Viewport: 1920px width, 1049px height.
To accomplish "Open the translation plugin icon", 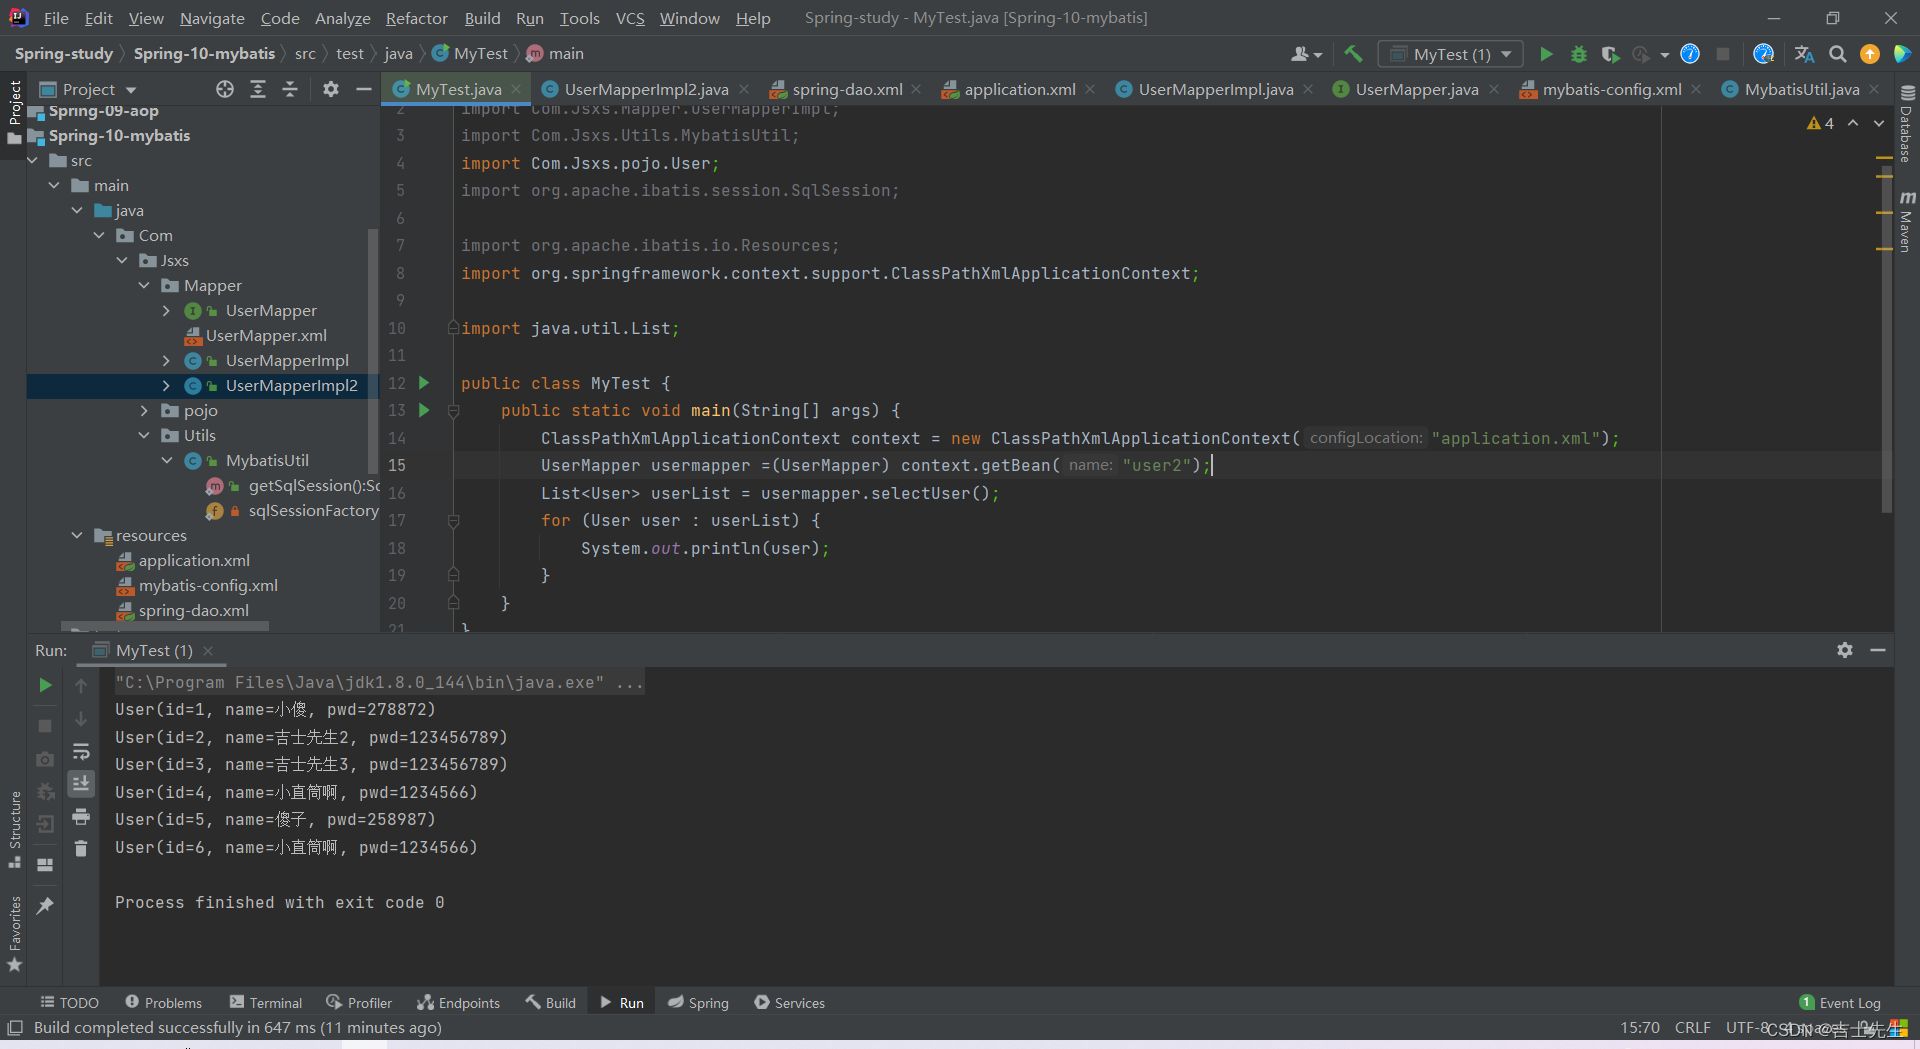I will pyautogui.click(x=1804, y=54).
